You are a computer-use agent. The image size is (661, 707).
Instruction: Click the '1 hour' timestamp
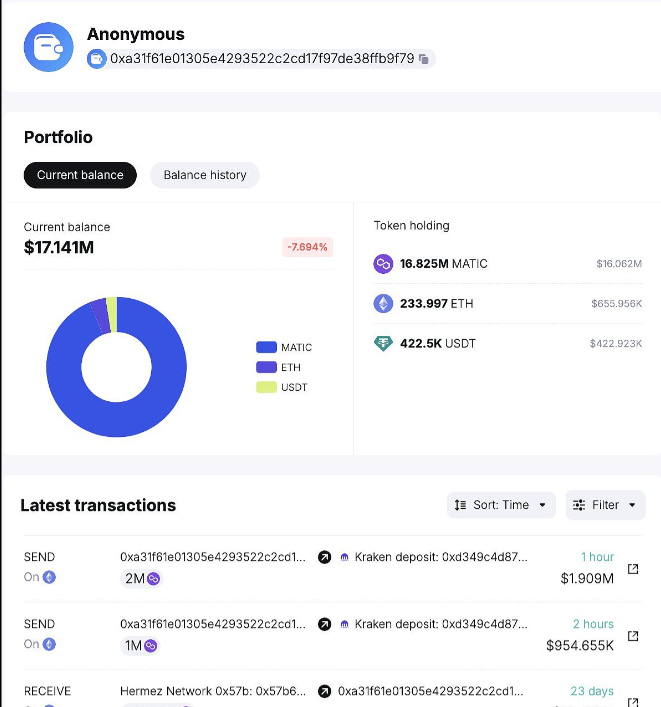[x=597, y=557]
